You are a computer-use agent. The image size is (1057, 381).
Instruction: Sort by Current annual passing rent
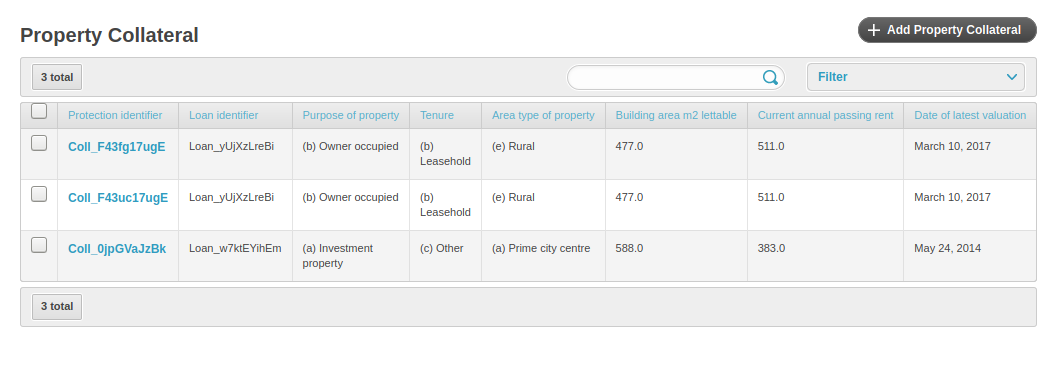pos(825,115)
